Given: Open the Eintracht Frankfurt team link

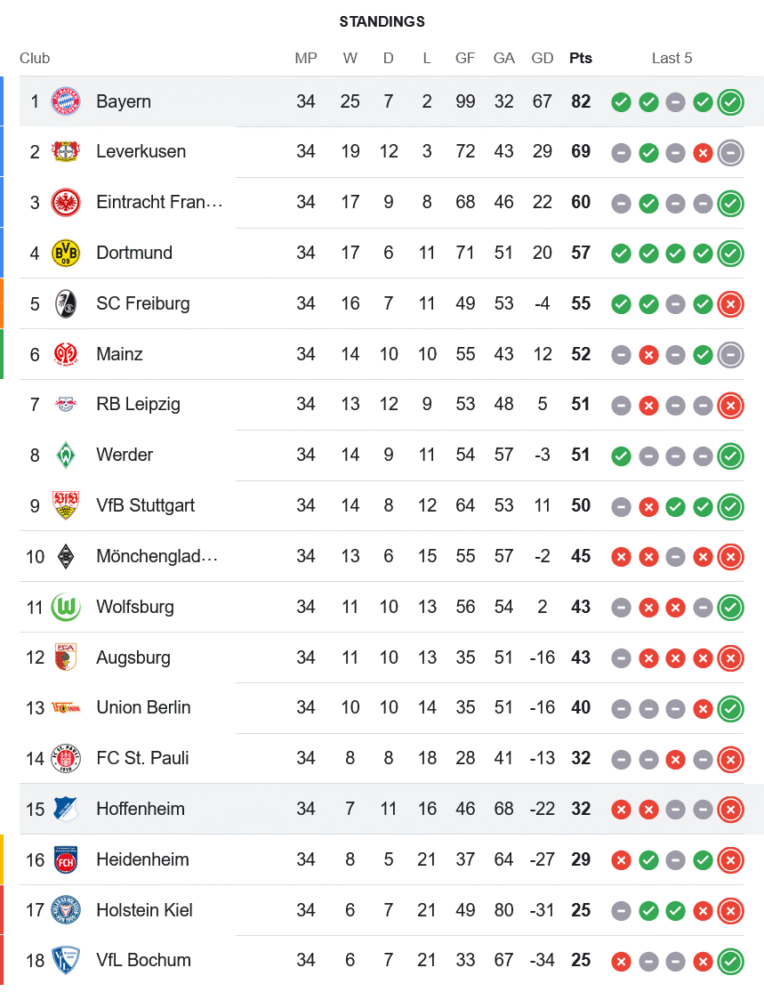Looking at the screenshot, I should tap(159, 202).
